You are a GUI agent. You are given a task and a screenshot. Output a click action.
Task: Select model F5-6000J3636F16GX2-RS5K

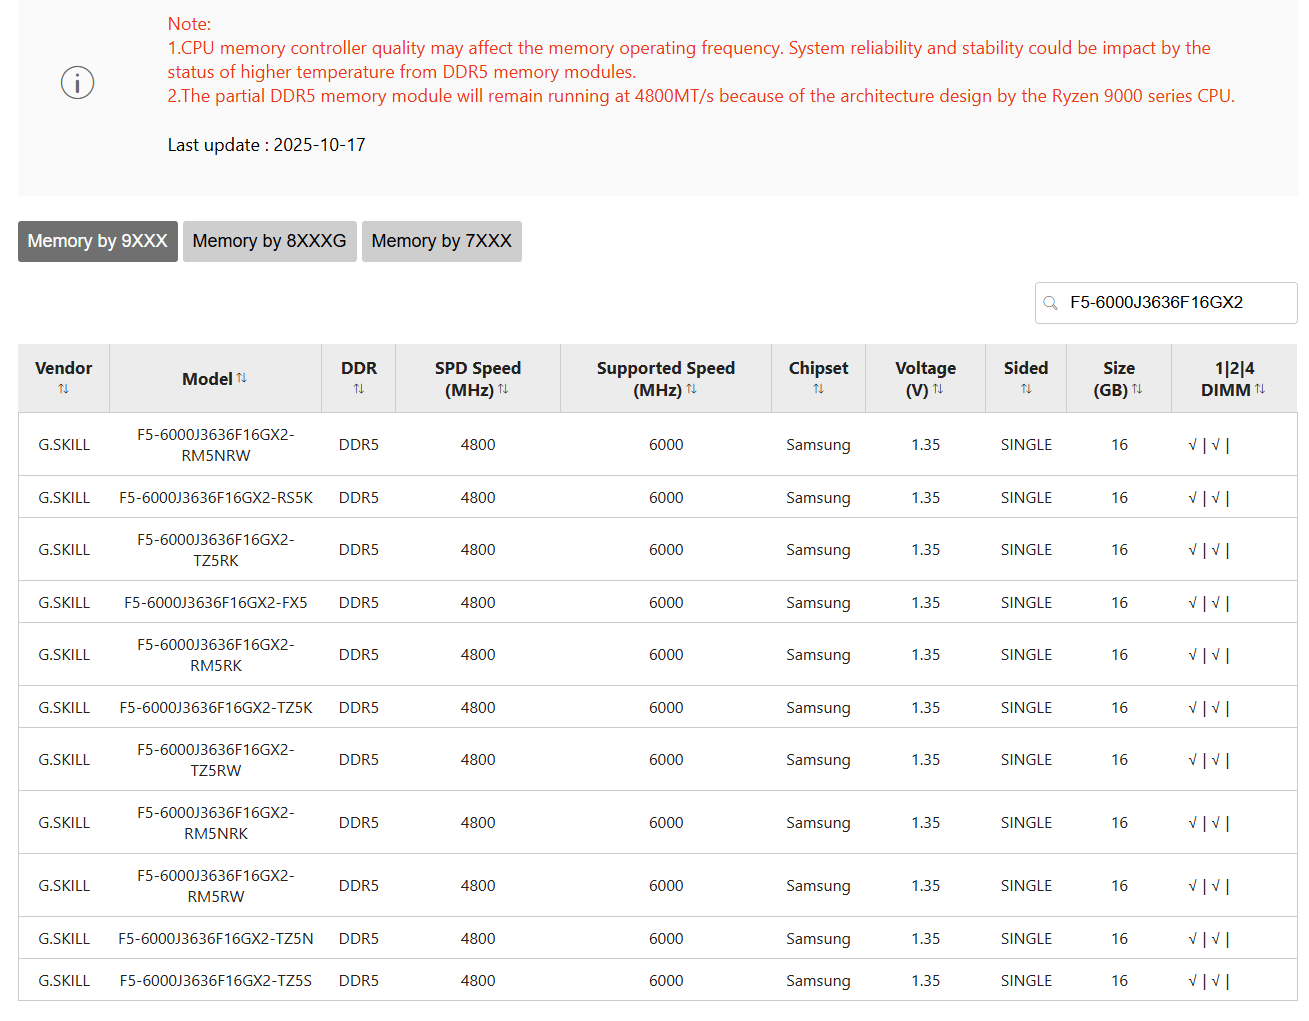(x=216, y=498)
